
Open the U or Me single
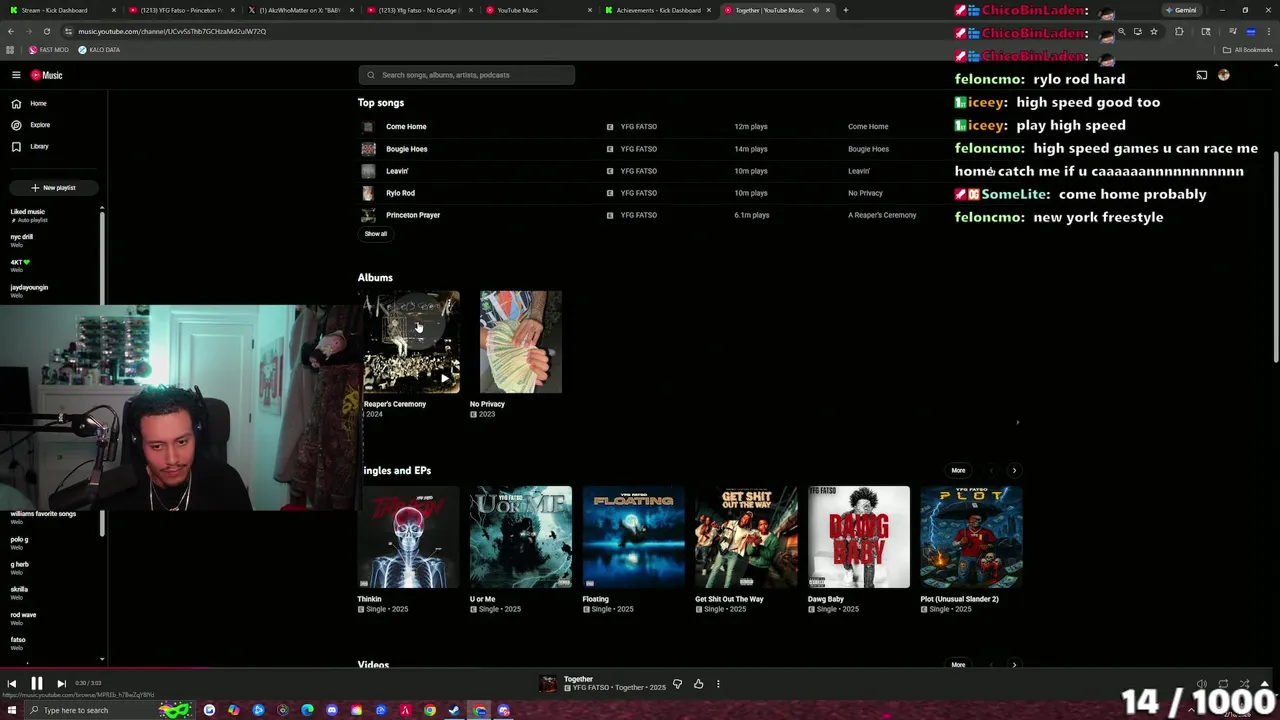point(521,537)
